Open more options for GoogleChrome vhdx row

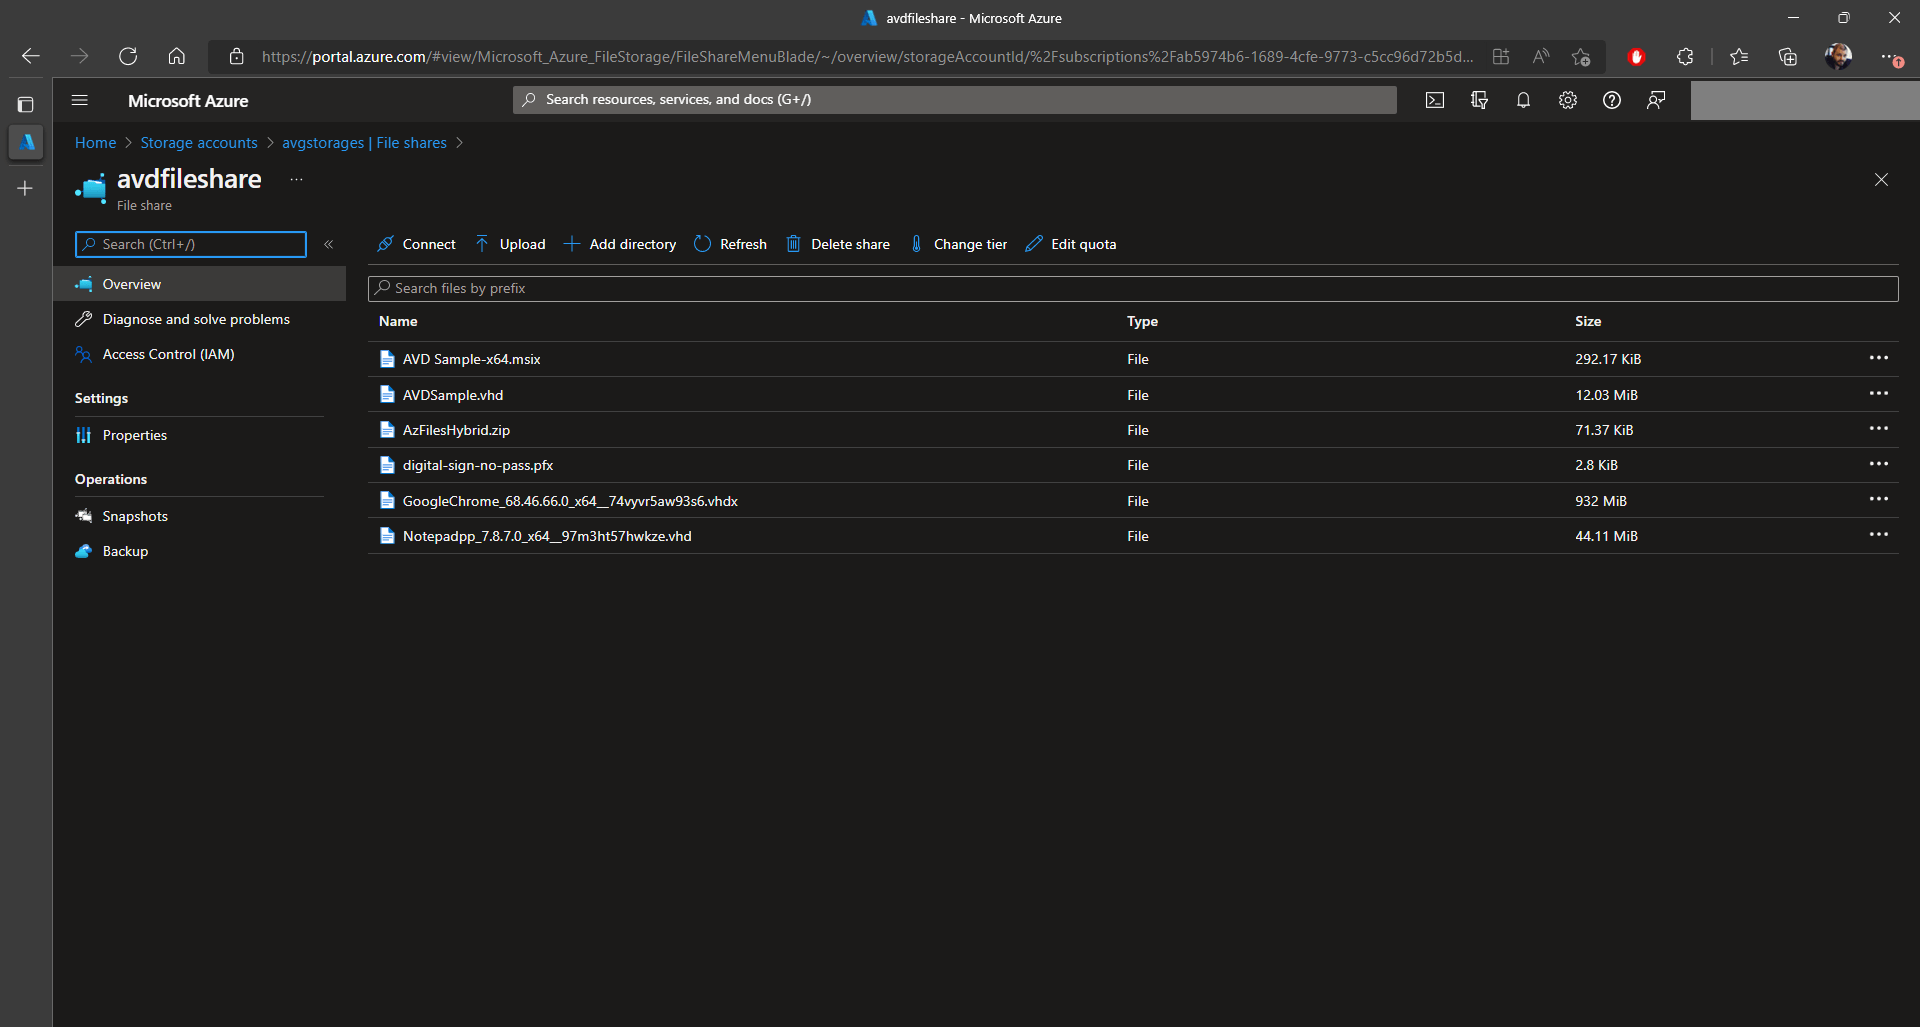[1879, 499]
